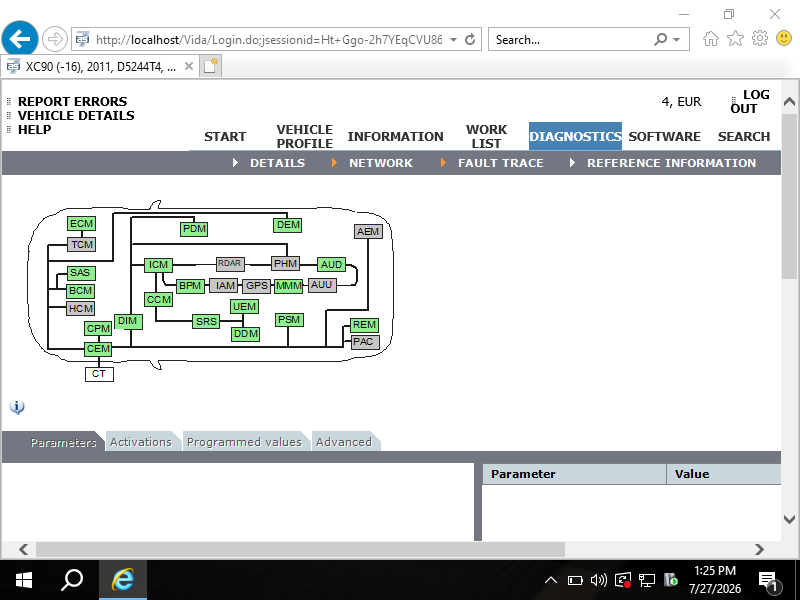Open the search provider dropdown arrow

click(x=677, y=39)
